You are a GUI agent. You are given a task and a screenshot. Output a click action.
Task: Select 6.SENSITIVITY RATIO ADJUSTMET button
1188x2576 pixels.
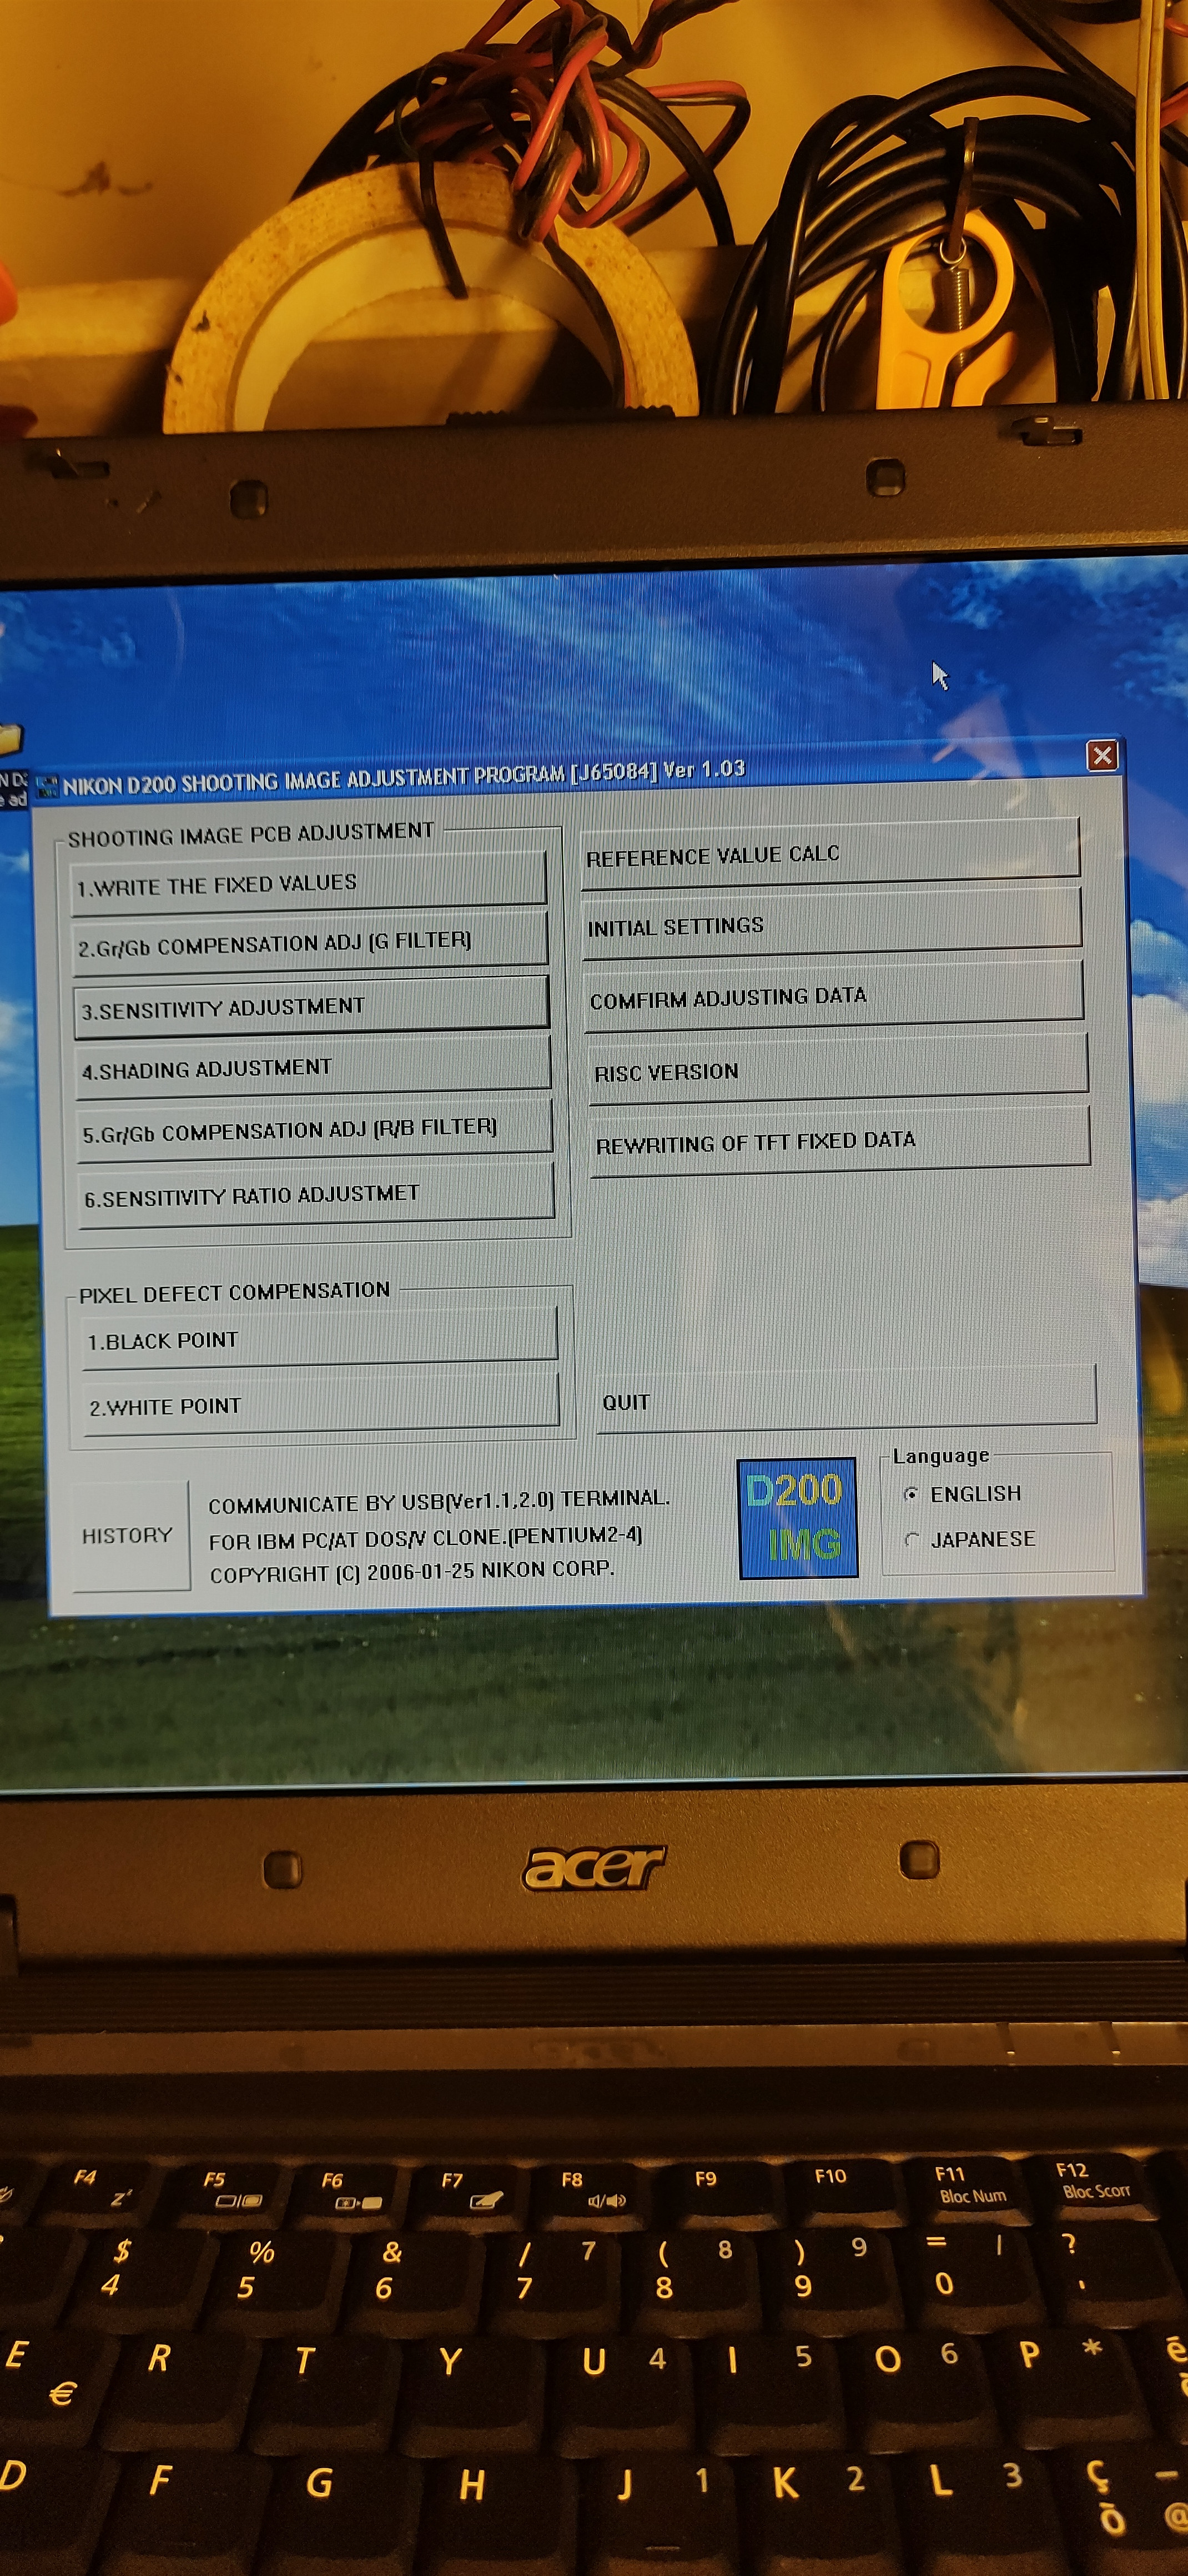(x=317, y=1194)
